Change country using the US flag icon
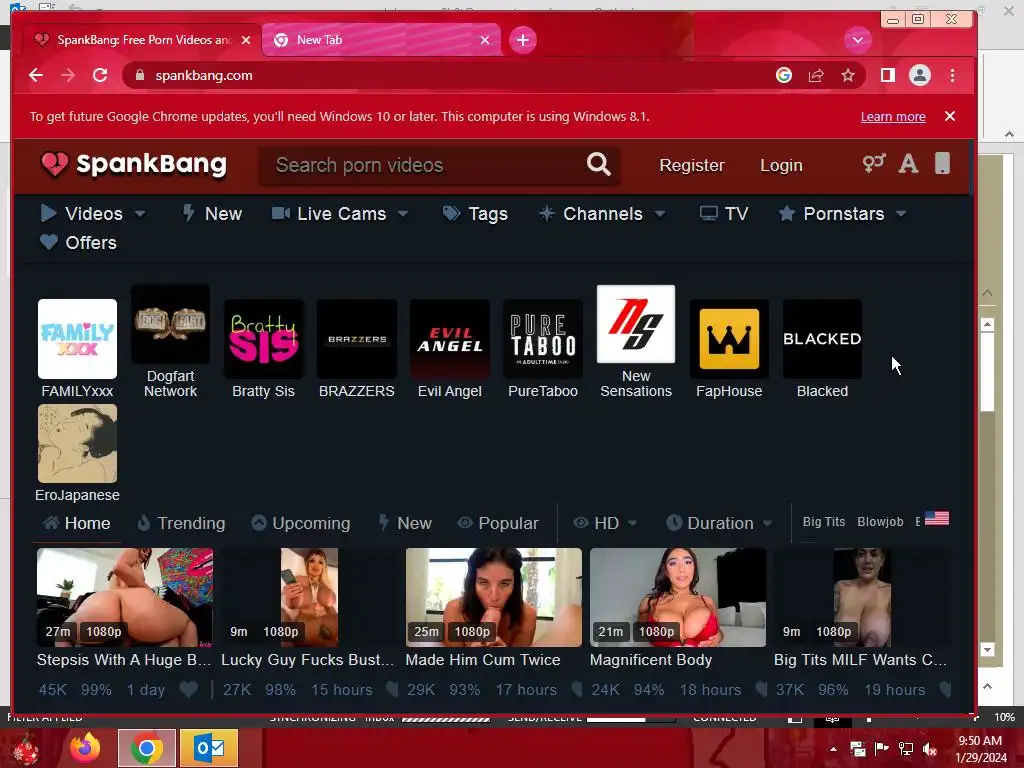 coord(936,519)
